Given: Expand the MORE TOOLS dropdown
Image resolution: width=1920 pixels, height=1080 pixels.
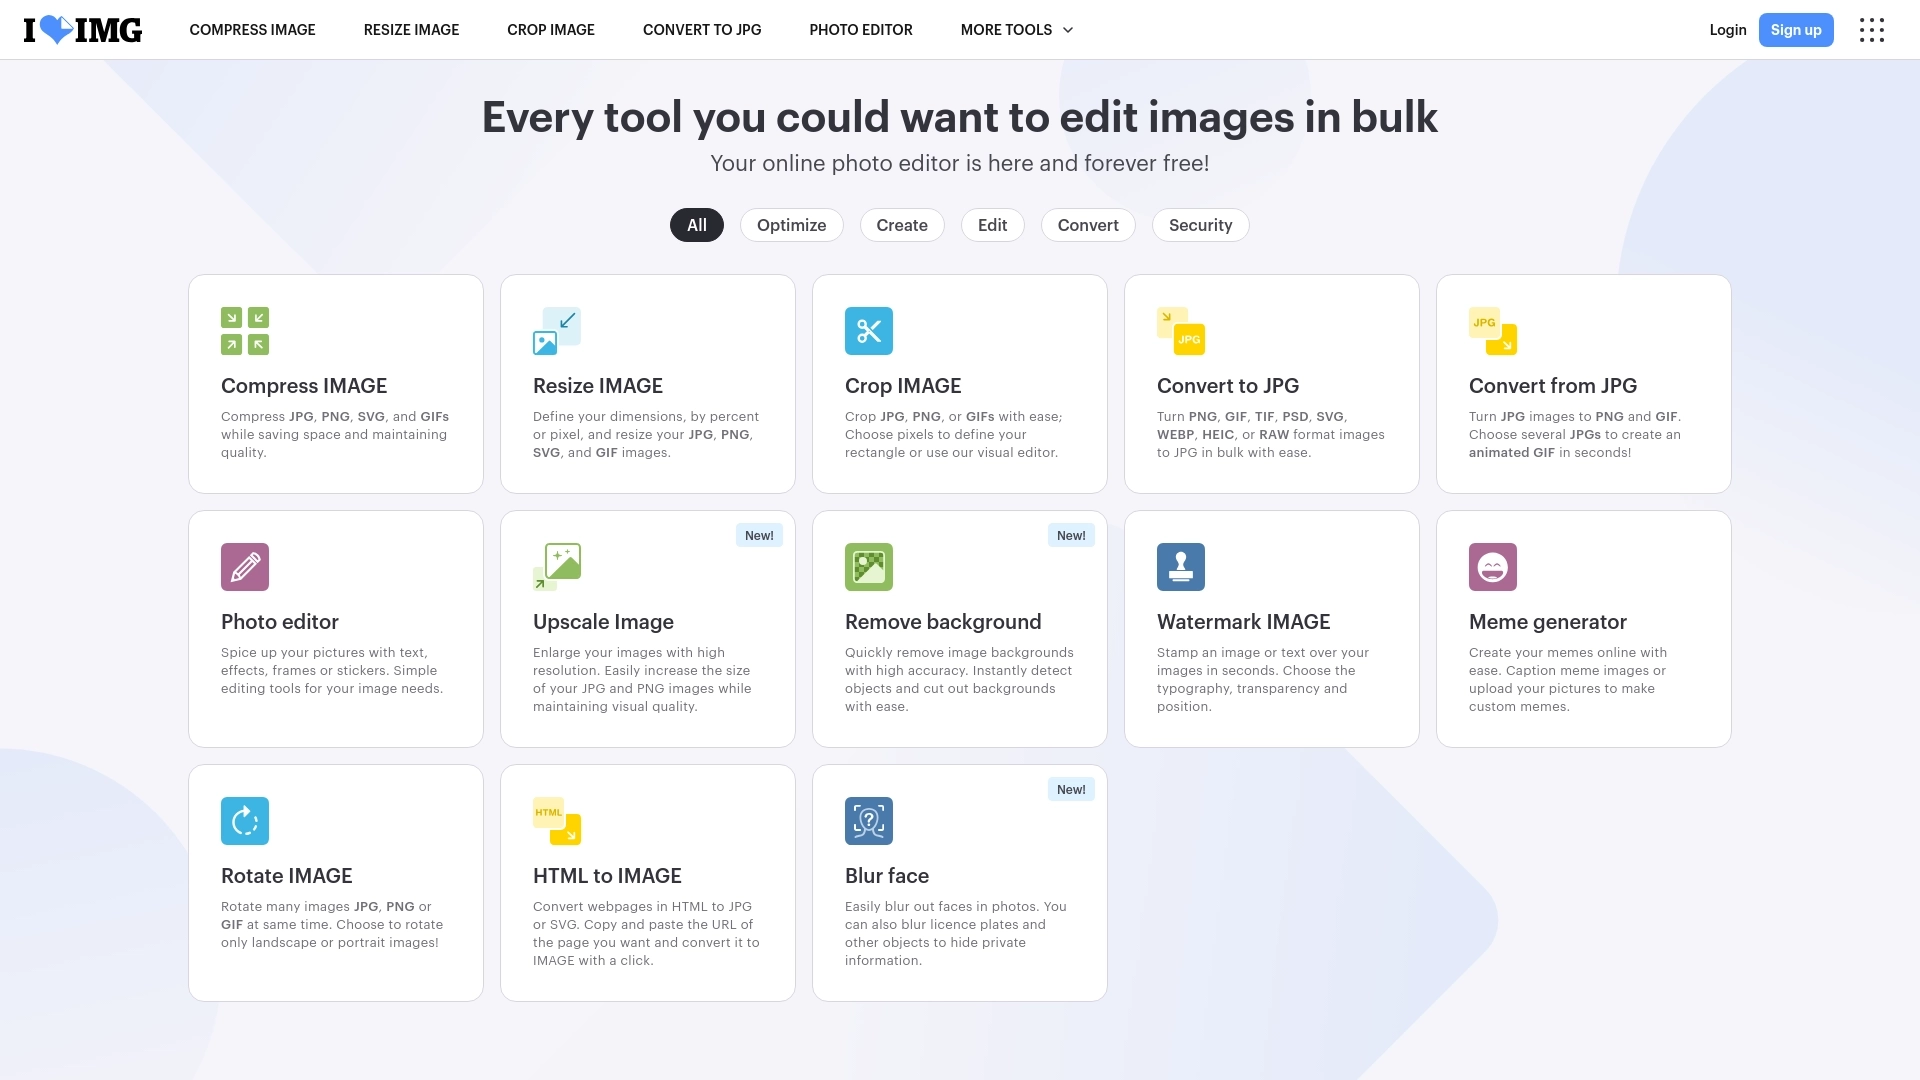Looking at the screenshot, I should pyautogui.click(x=1017, y=30).
